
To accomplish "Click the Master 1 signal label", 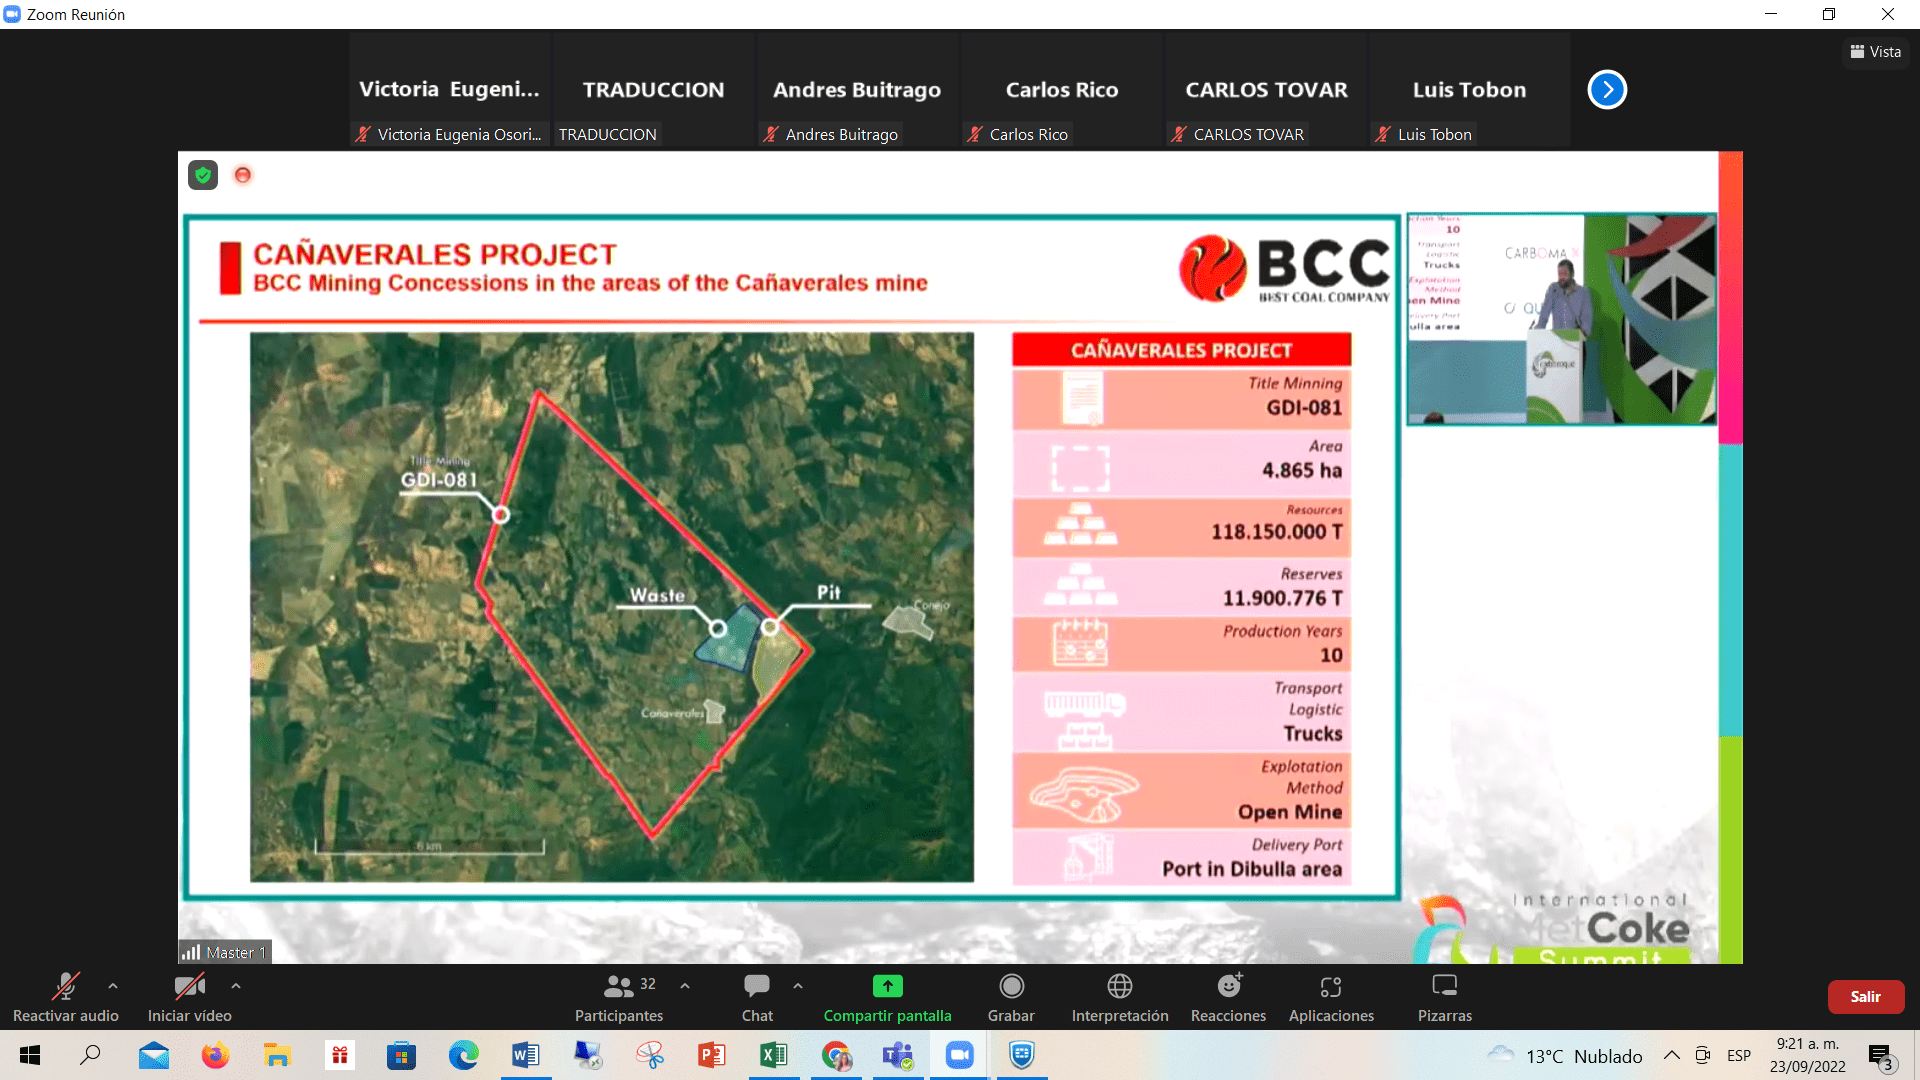I will pos(225,952).
